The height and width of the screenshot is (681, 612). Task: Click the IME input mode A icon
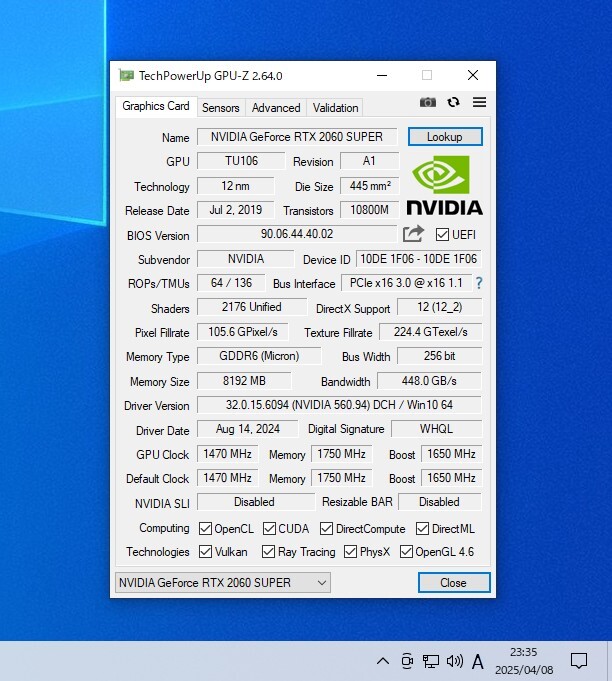[x=478, y=661]
